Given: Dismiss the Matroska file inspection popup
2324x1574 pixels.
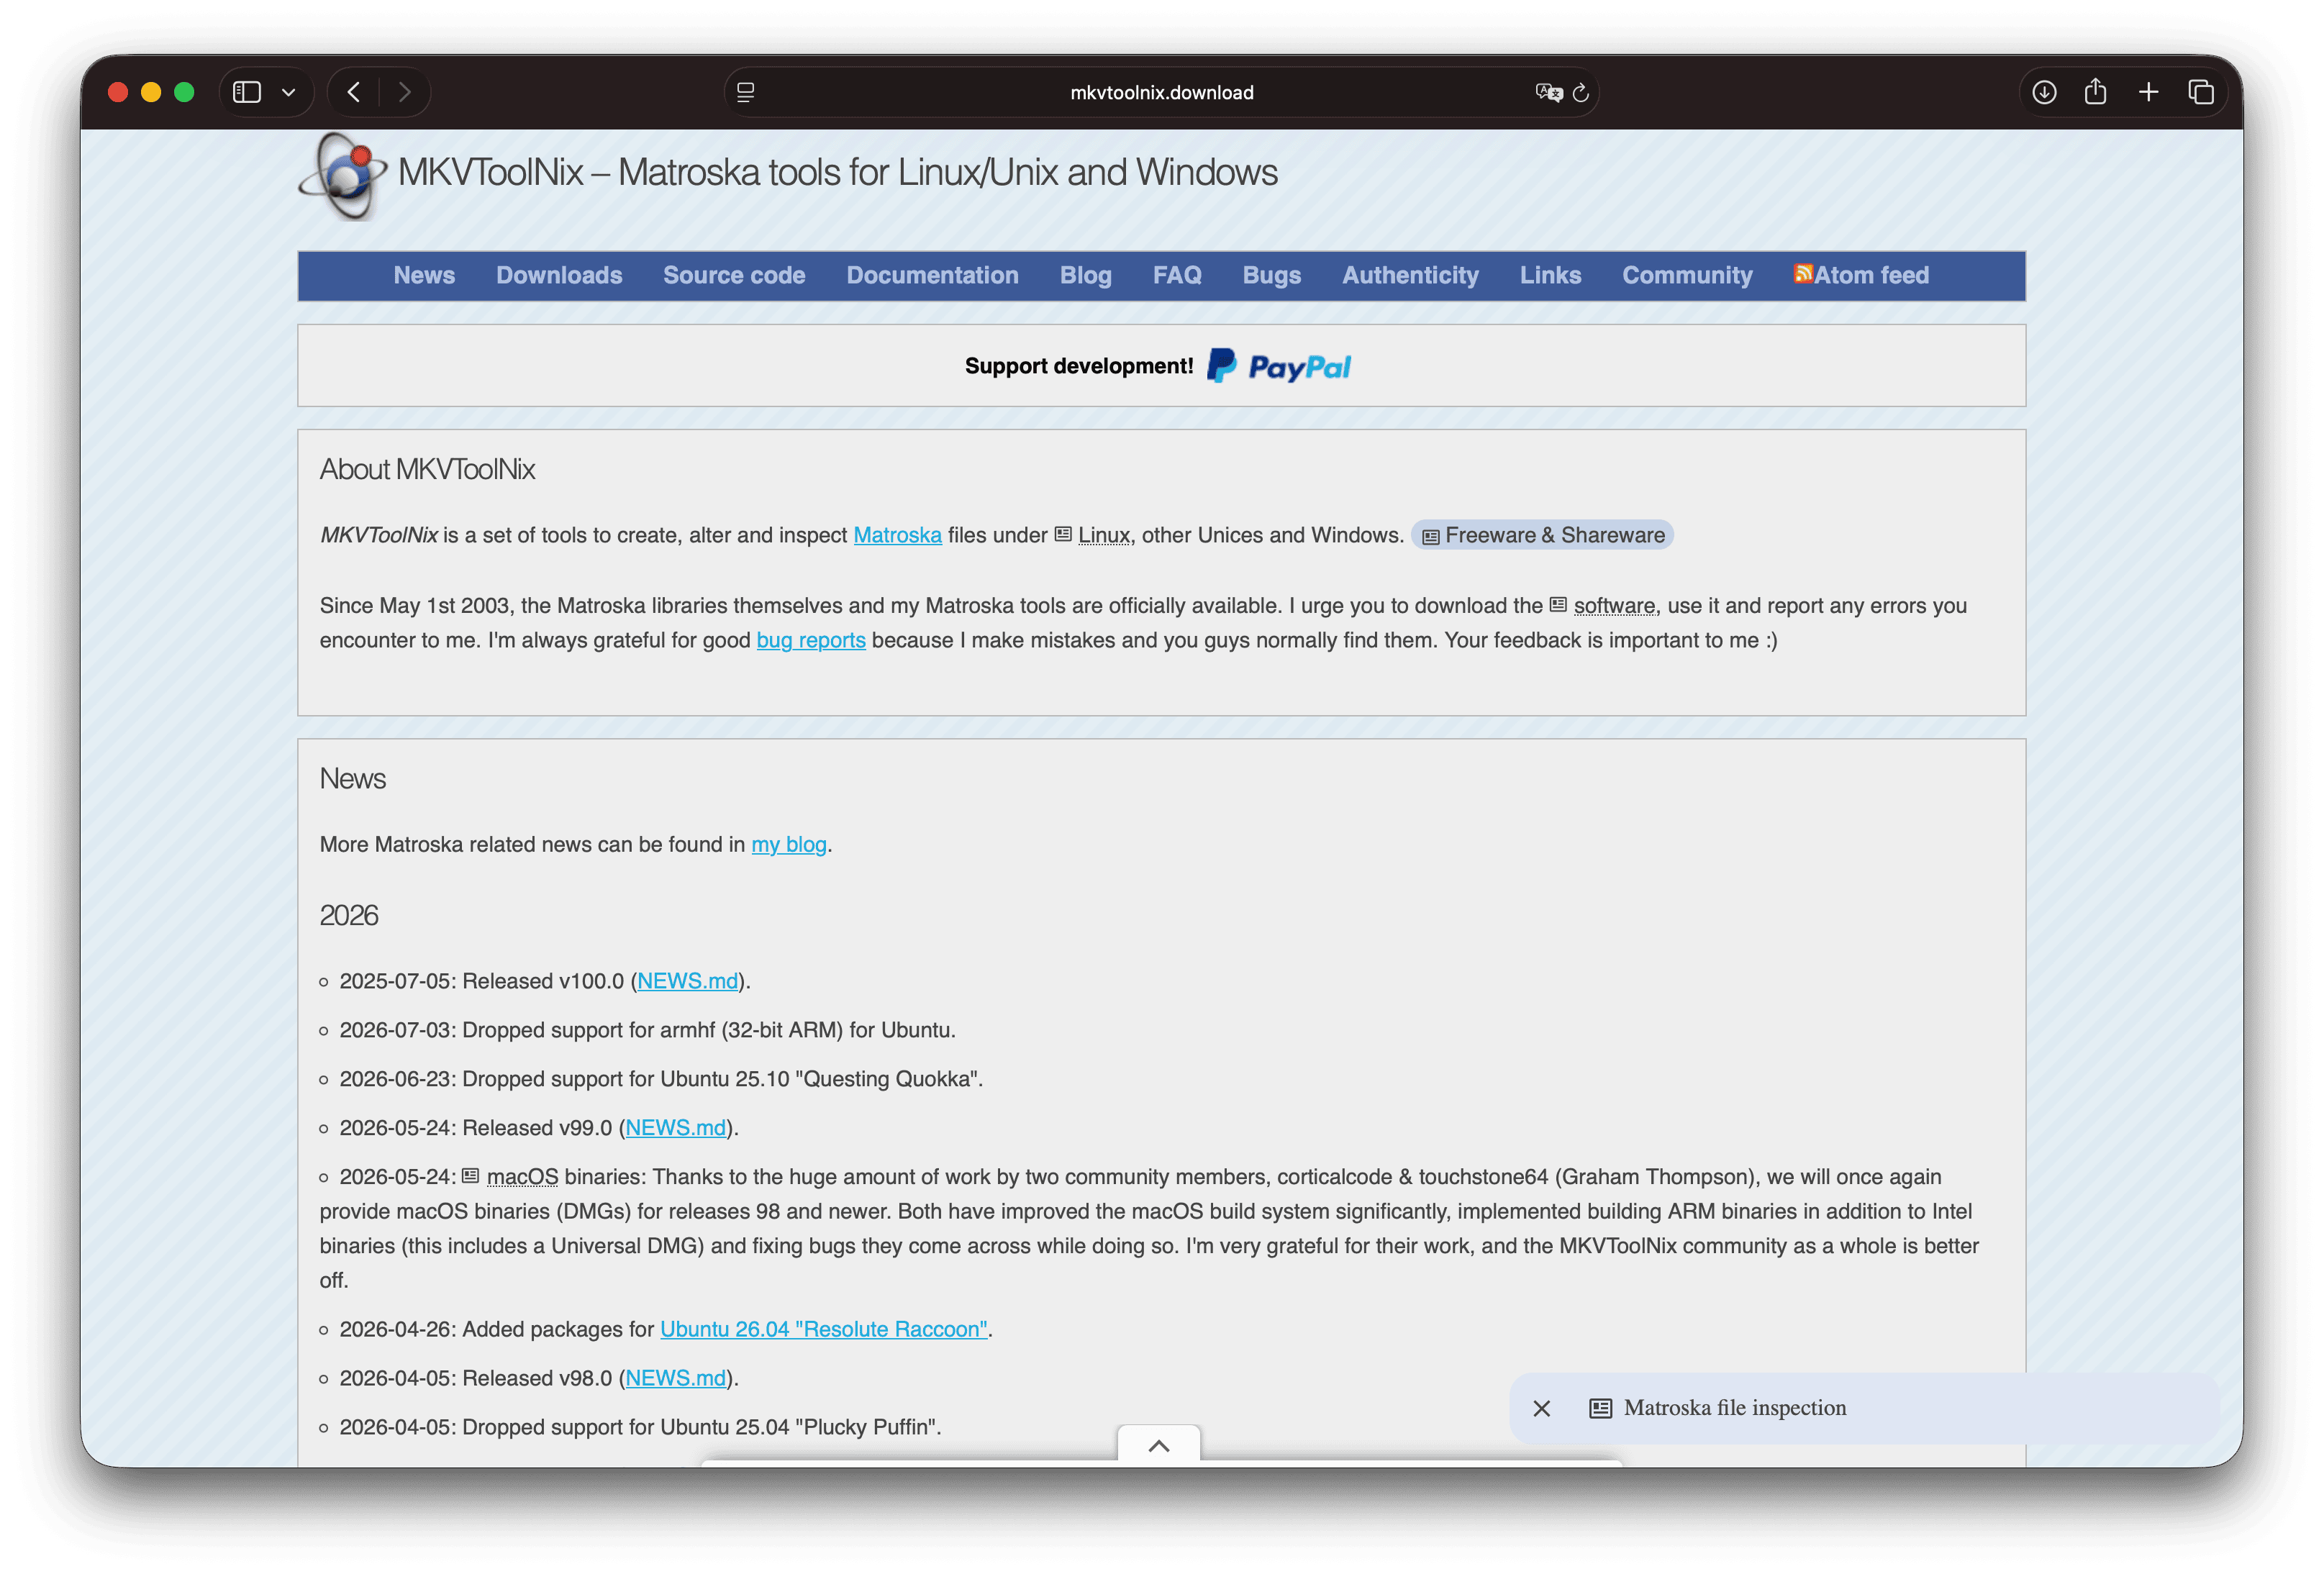Looking at the screenshot, I should coord(1542,1408).
